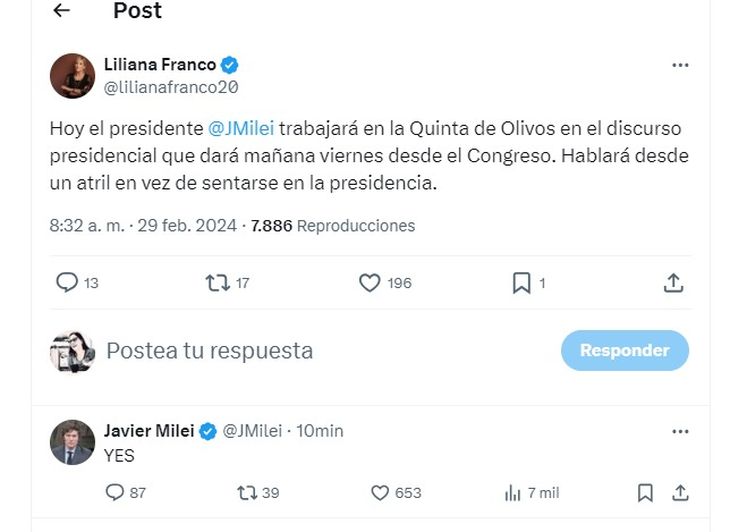The image size is (730, 532).
Task: Open the more options menu on Javier Milei's reply
Action: tap(680, 431)
